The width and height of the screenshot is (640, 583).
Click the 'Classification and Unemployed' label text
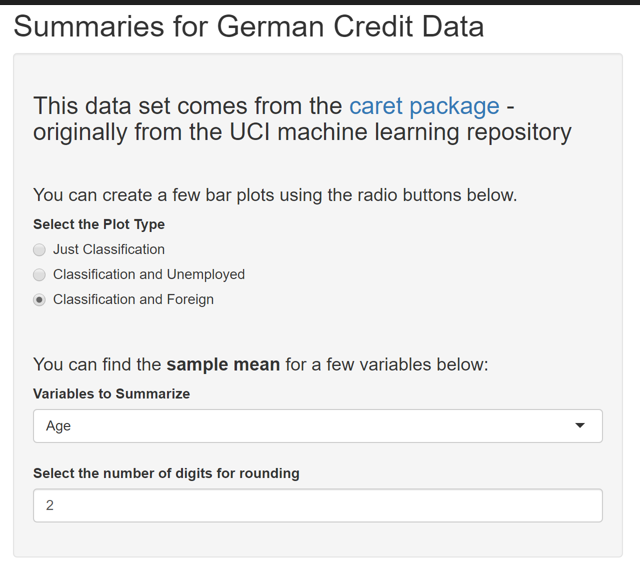tap(149, 274)
